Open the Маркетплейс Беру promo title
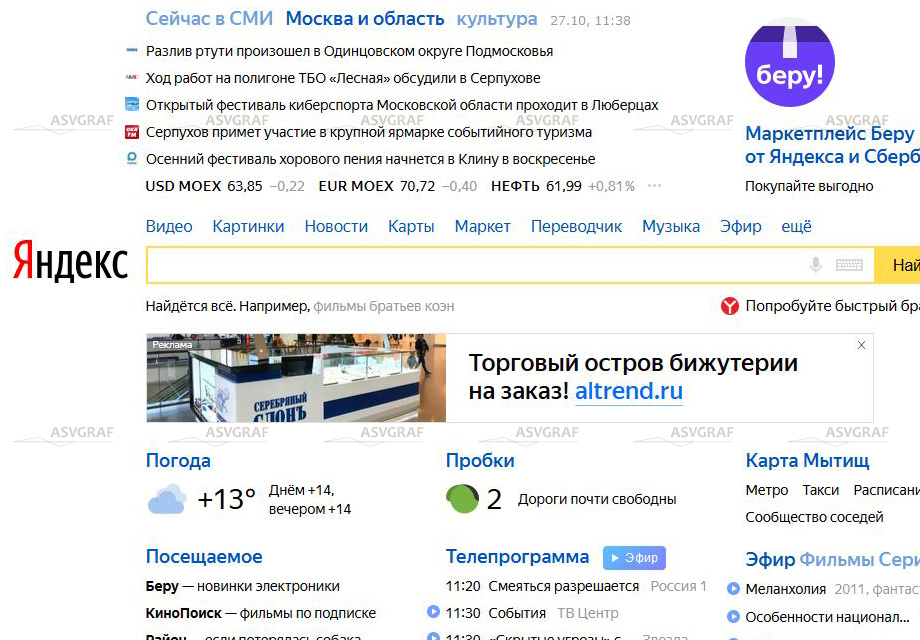Screen dimensions: 920x640 tap(833, 145)
